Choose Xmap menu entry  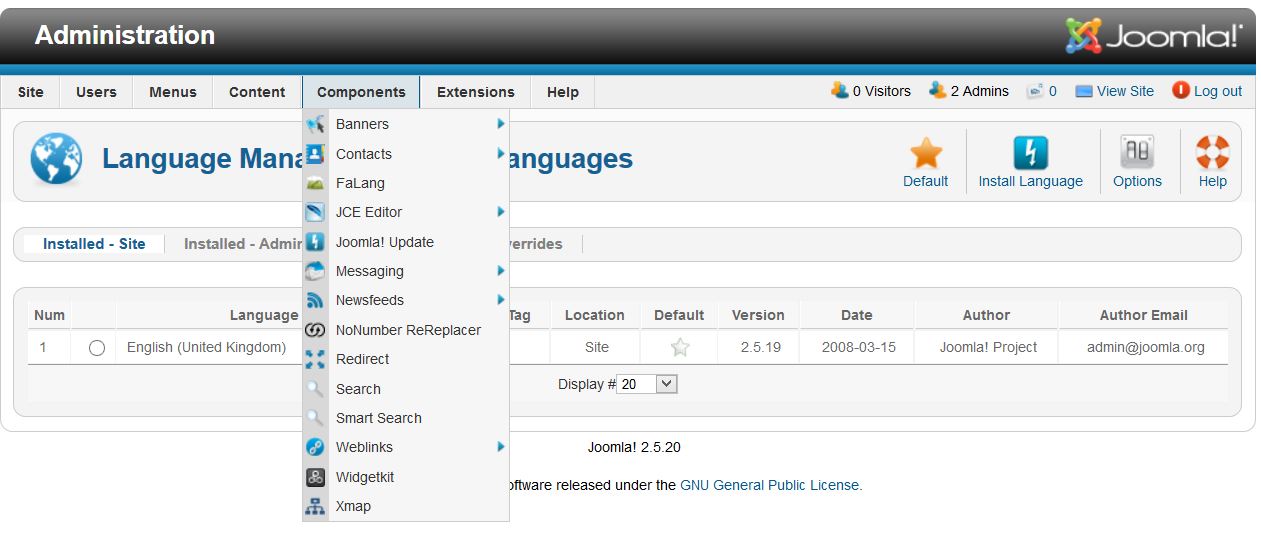[x=406, y=506]
